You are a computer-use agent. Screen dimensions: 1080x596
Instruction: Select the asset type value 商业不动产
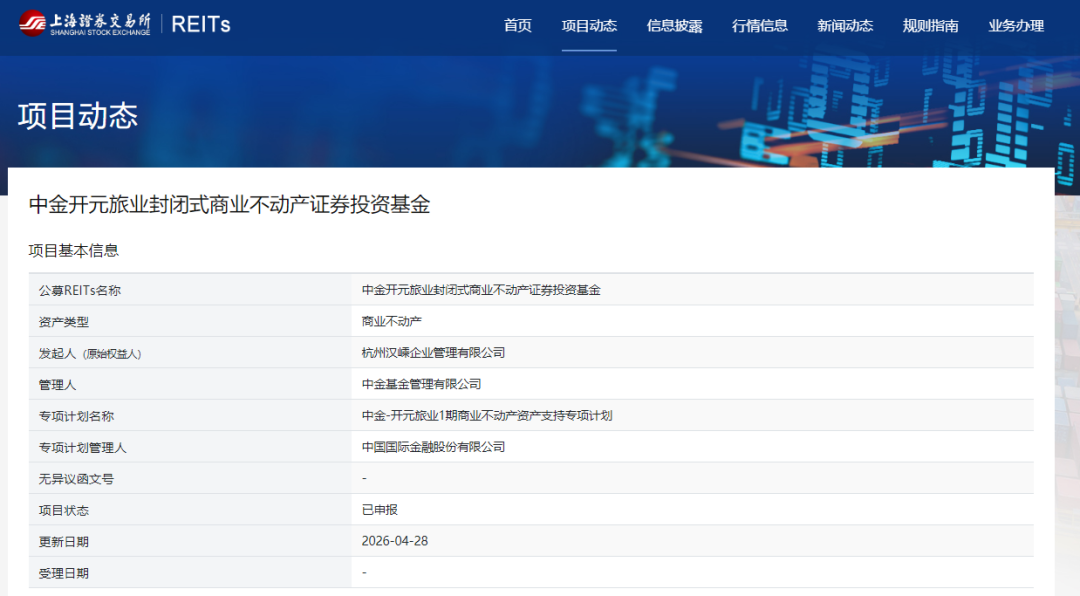[x=392, y=321]
